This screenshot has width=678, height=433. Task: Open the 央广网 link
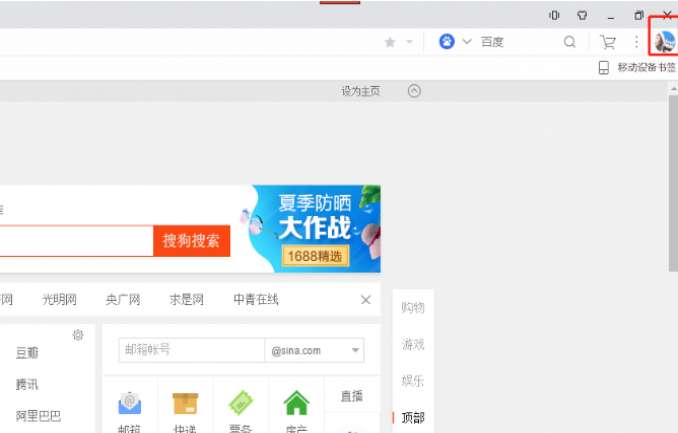pos(123,299)
